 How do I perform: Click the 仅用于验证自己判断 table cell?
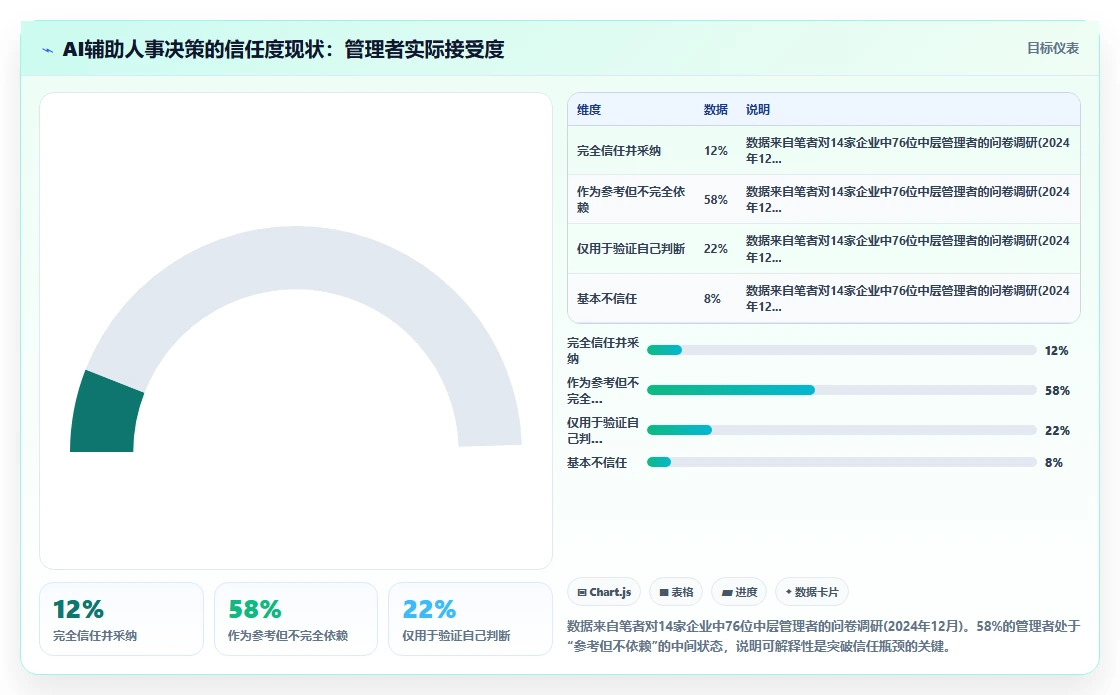(631, 249)
